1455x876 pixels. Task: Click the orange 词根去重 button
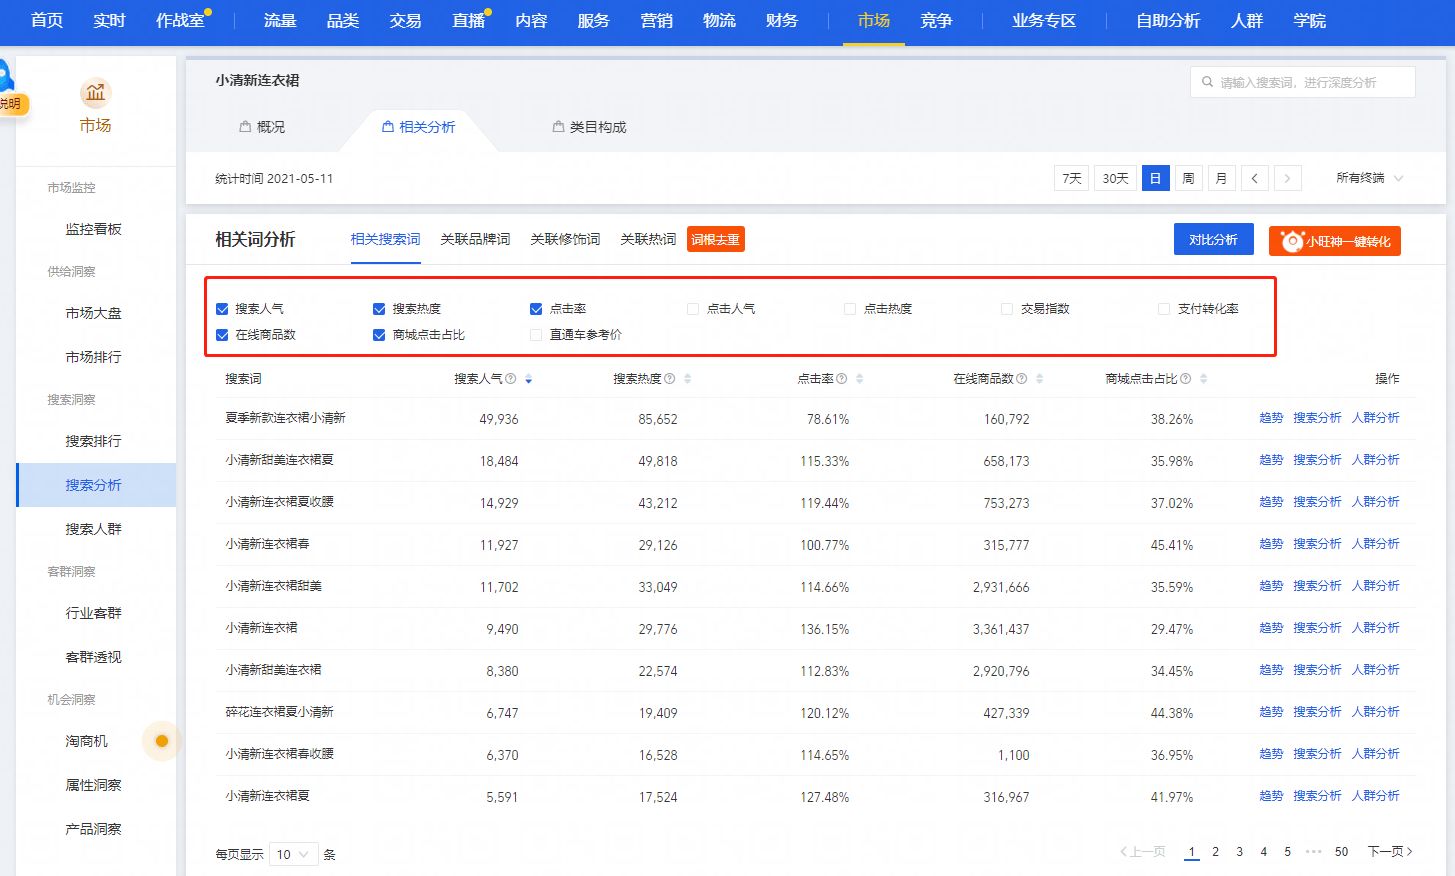716,239
